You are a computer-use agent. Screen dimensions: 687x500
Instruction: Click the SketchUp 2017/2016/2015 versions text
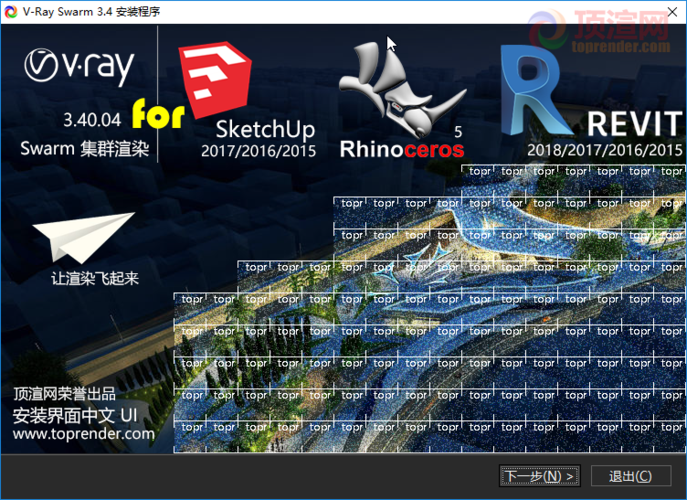pos(259,151)
